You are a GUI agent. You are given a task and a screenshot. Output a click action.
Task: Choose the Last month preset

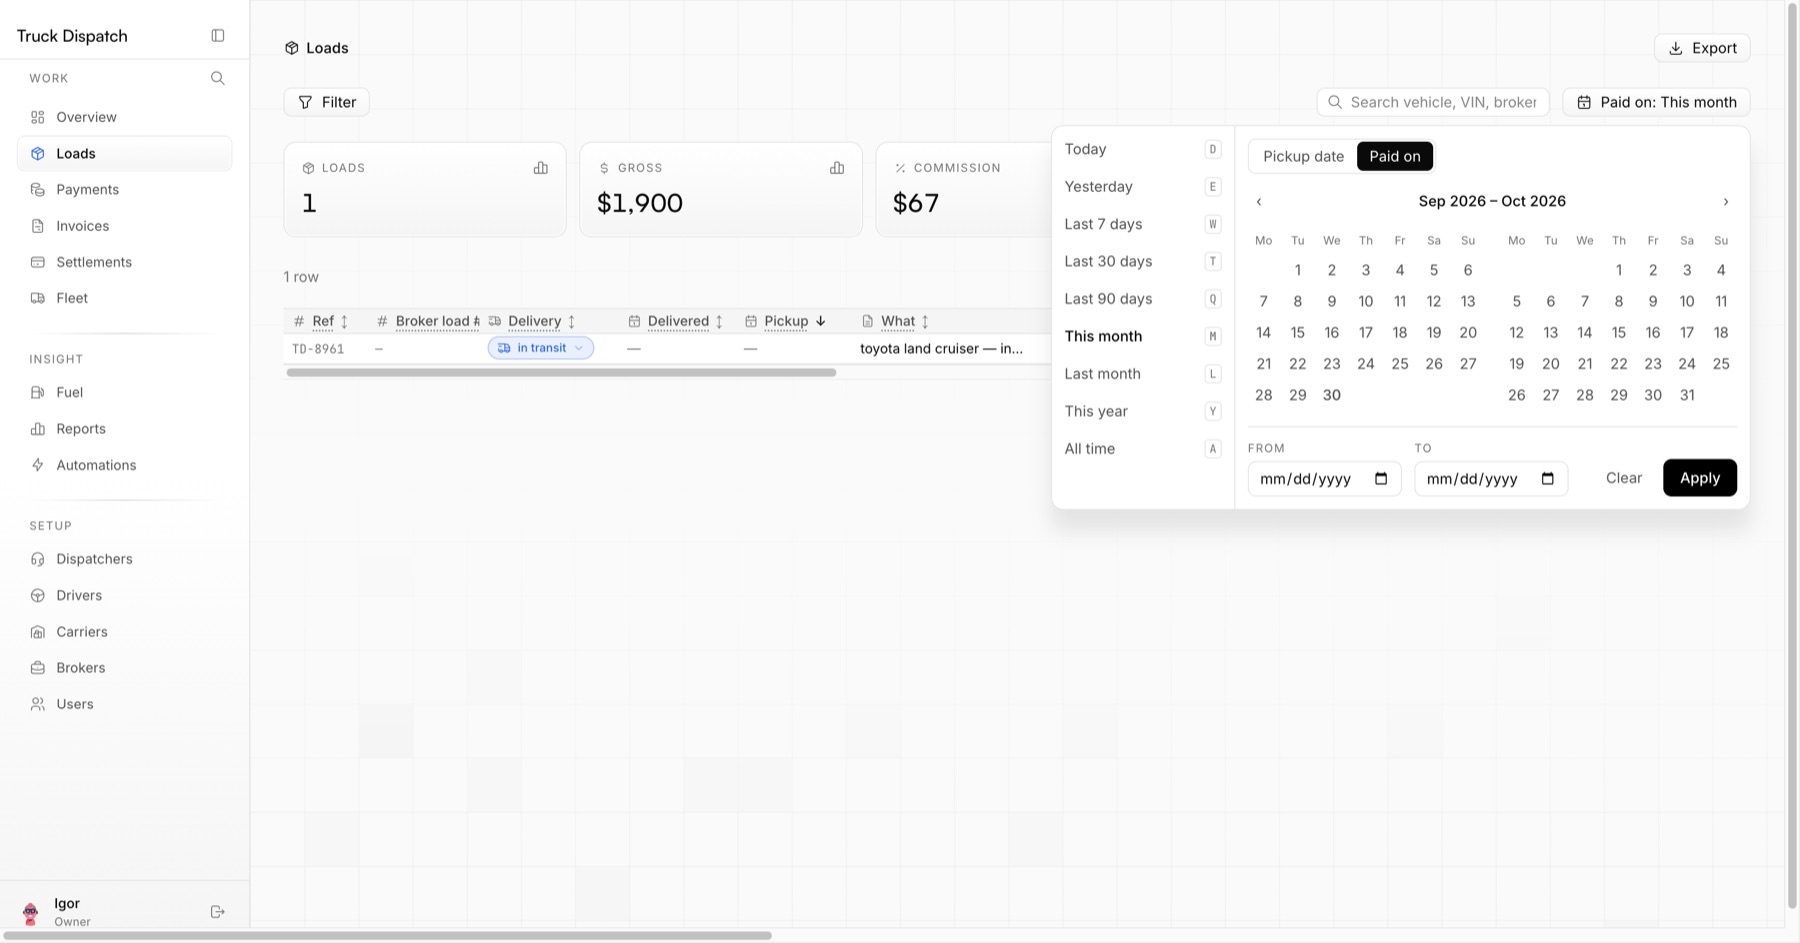(1143, 374)
